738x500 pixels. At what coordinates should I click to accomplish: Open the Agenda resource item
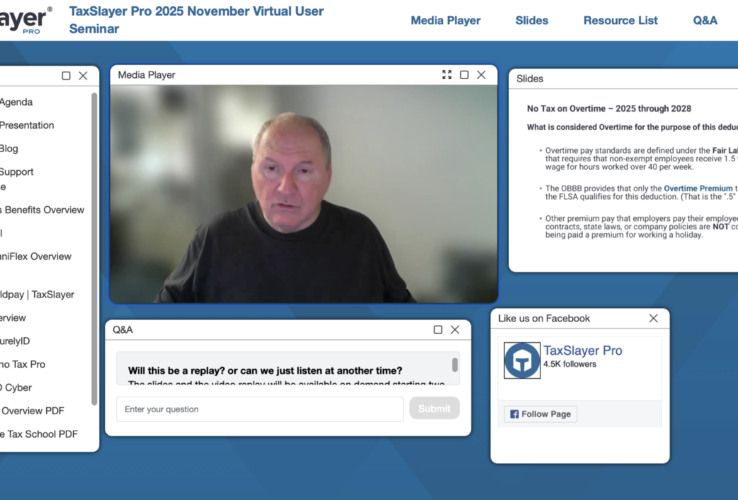(16, 102)
